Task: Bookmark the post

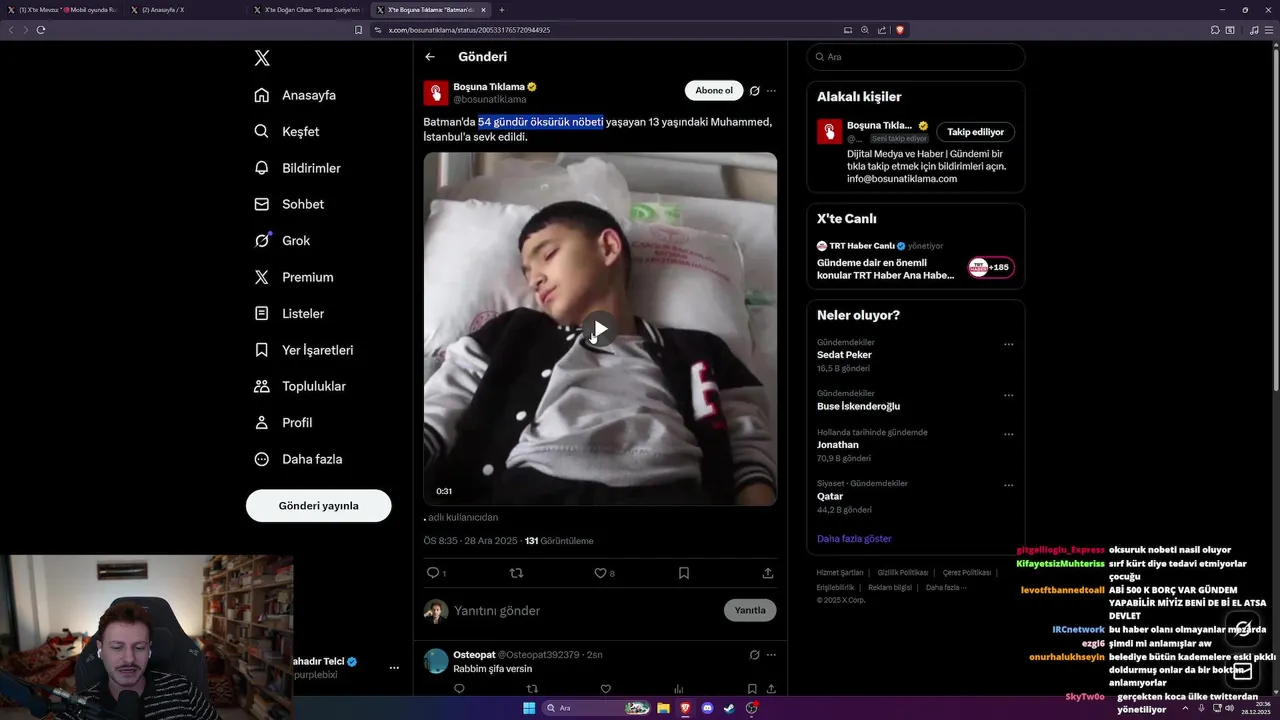Action: (x=684, y=573)
